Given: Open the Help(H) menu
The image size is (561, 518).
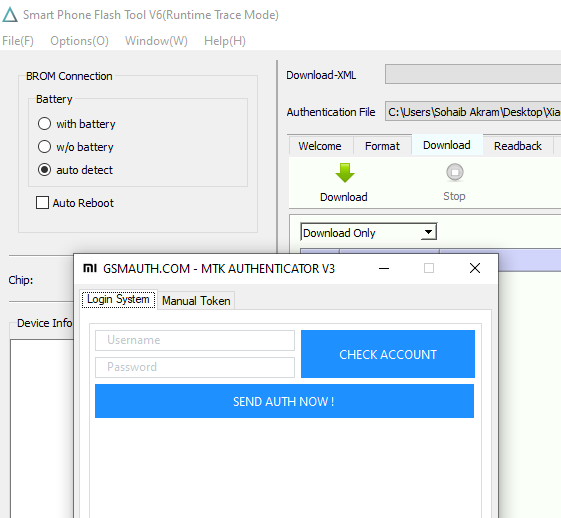Looking at the screenshot, I should point(225,41).
